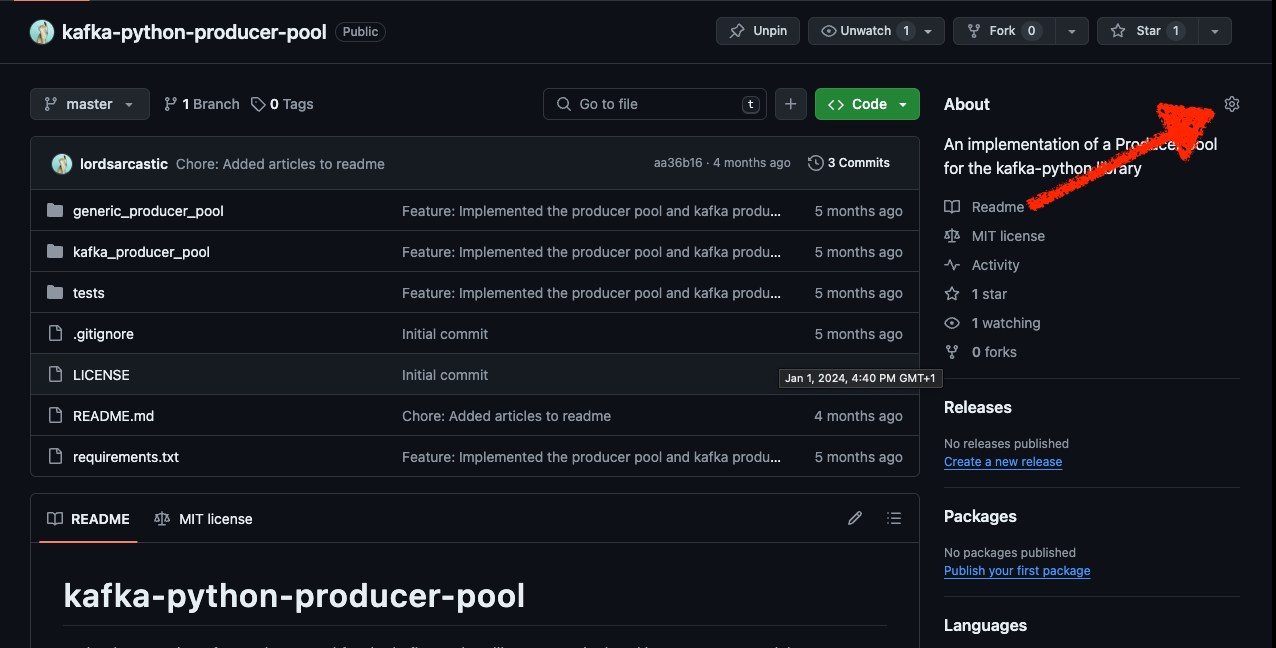Viewport: 1276px width, 648px height.
Task: Open the Unwatch notifications dropdown
Action: 876,31
